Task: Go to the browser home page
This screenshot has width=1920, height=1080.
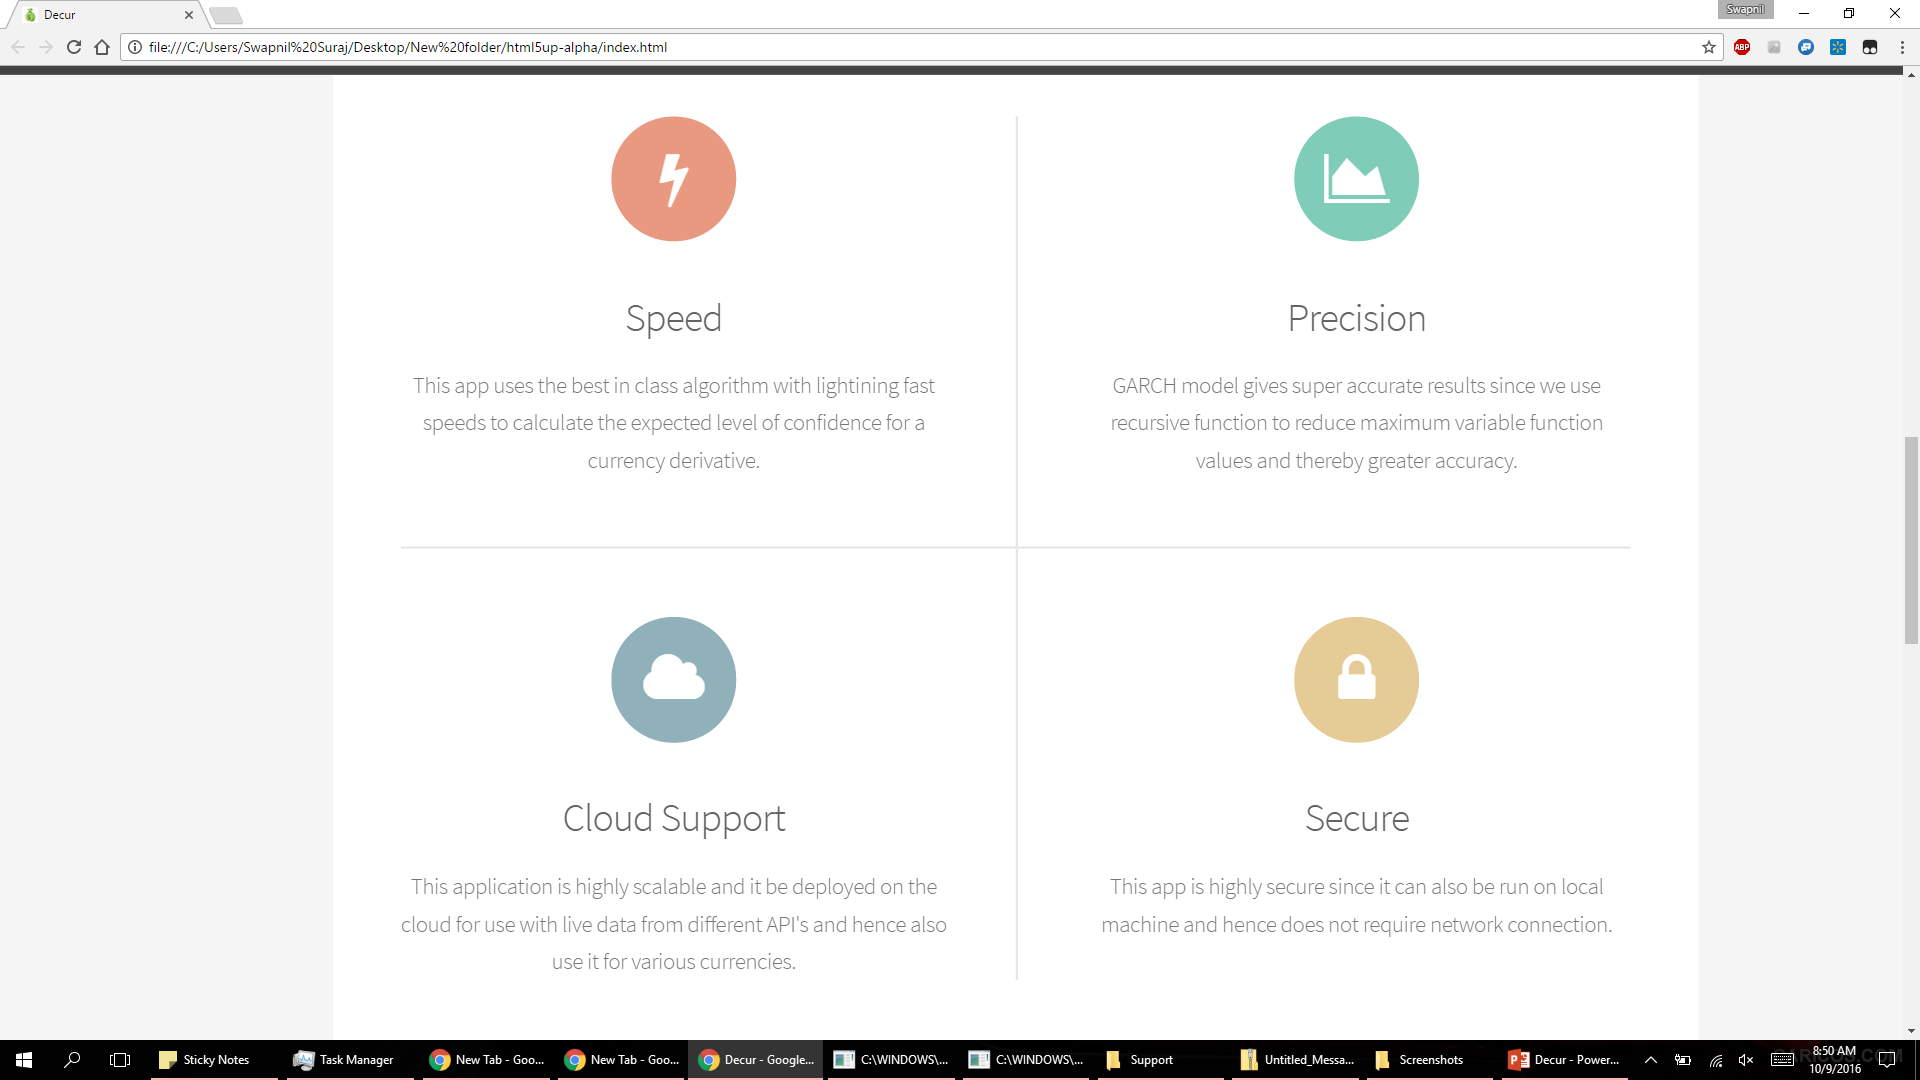Action: point(102,47)
